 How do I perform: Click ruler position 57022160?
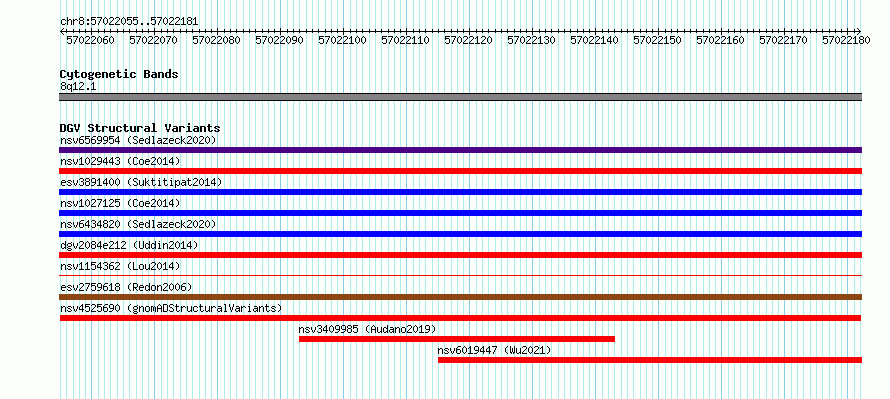click(720, 40)
